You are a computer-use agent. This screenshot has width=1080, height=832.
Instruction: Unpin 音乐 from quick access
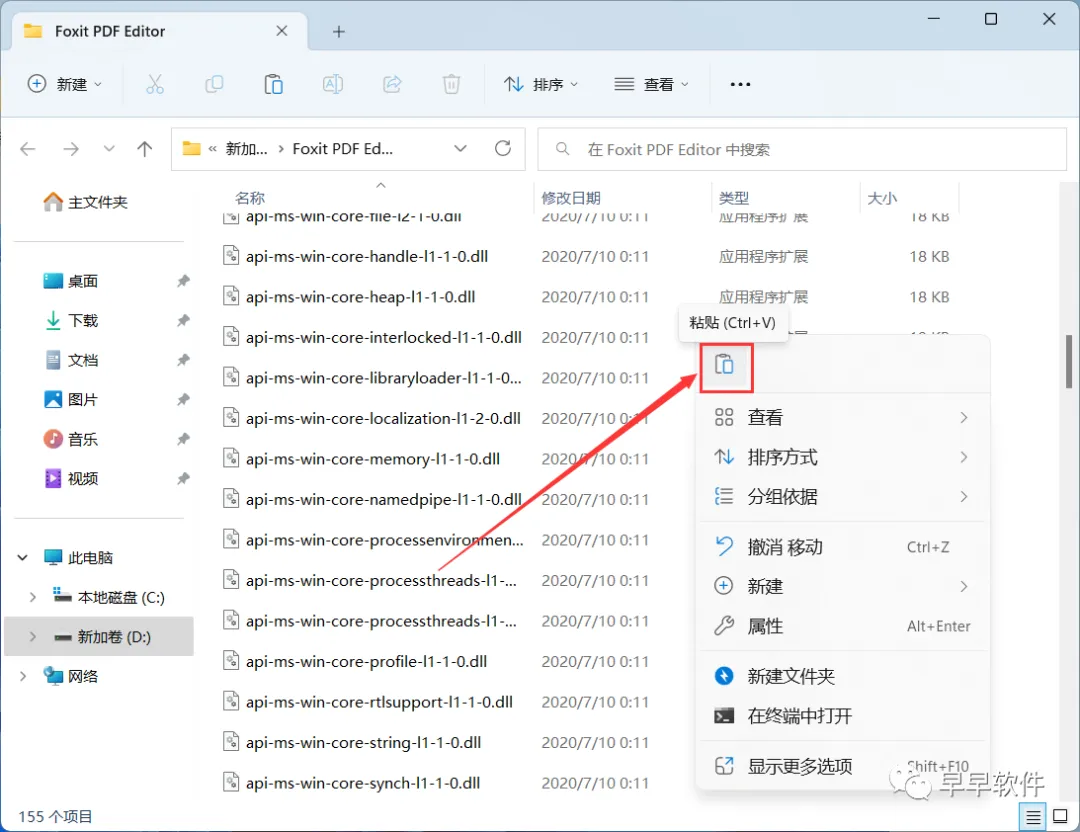tap(183, 439)
